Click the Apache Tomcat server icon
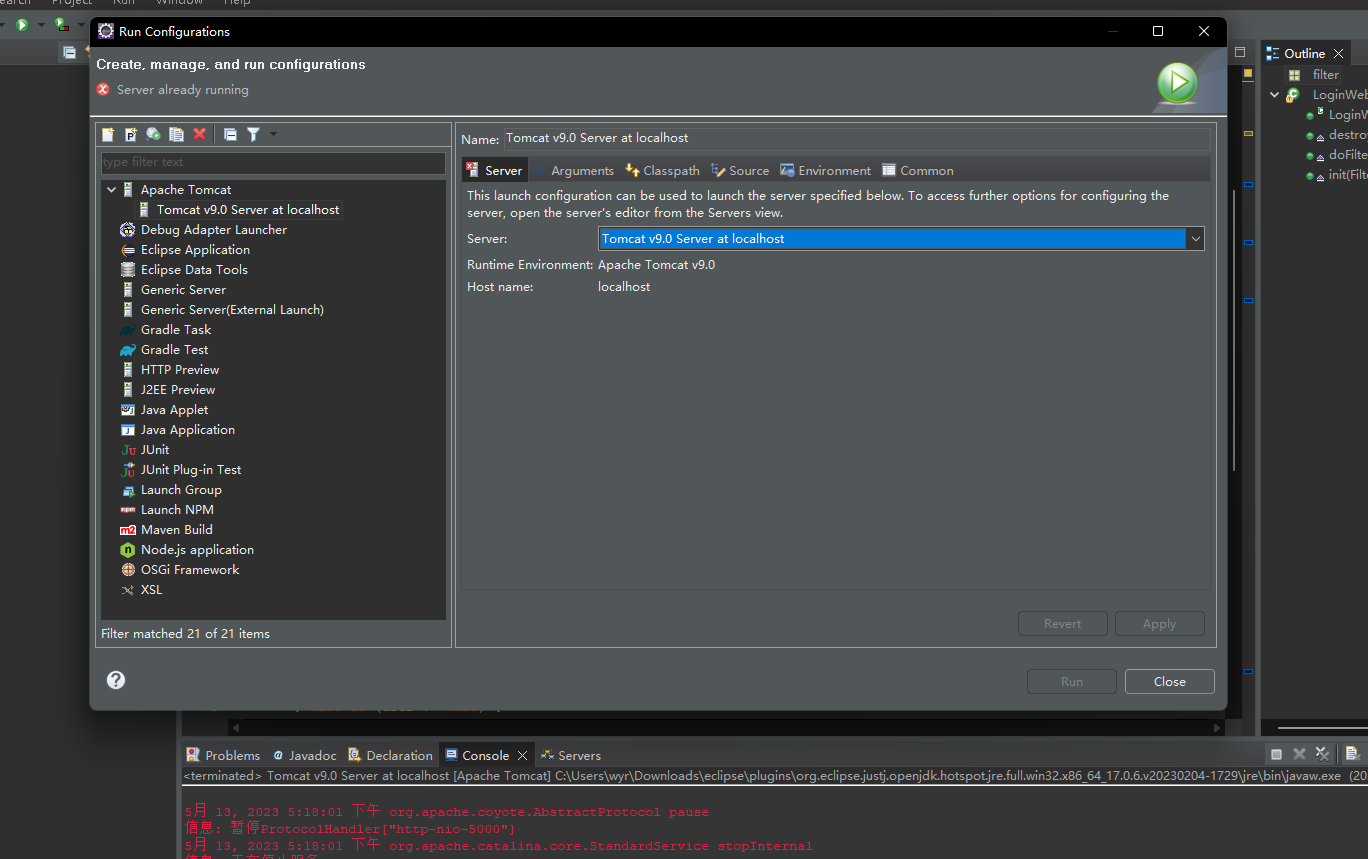The height and width of the screenshot is (859, 1368). [128, 189]
